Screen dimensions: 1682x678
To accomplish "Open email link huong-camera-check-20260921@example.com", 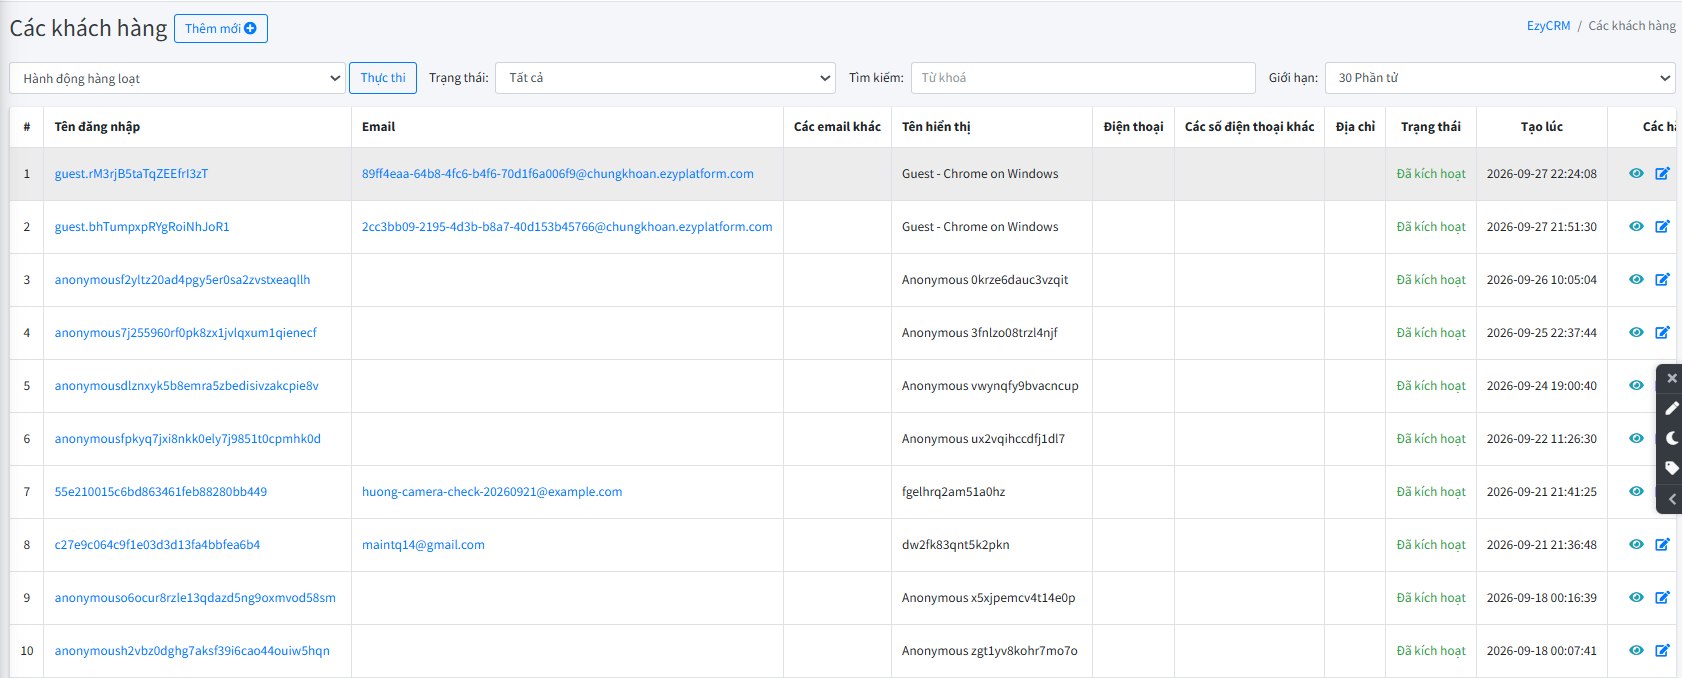I will tap(492, 492).
